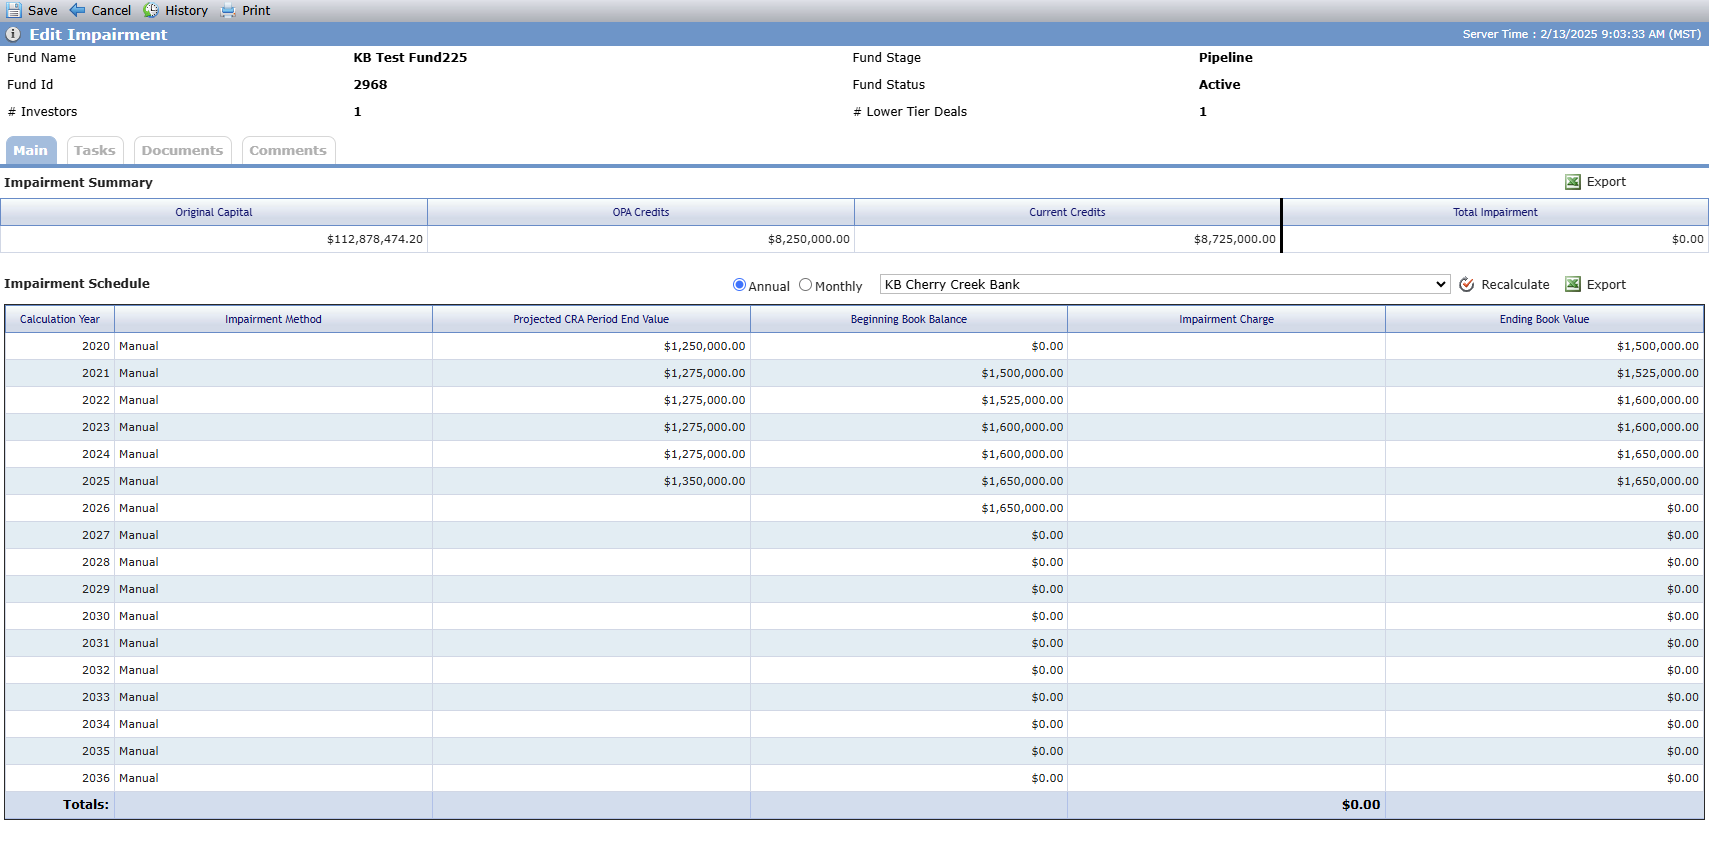This screenshot has width=1709, height=852.
Task: Select the Monthly radio button
Action: [805, 285]
